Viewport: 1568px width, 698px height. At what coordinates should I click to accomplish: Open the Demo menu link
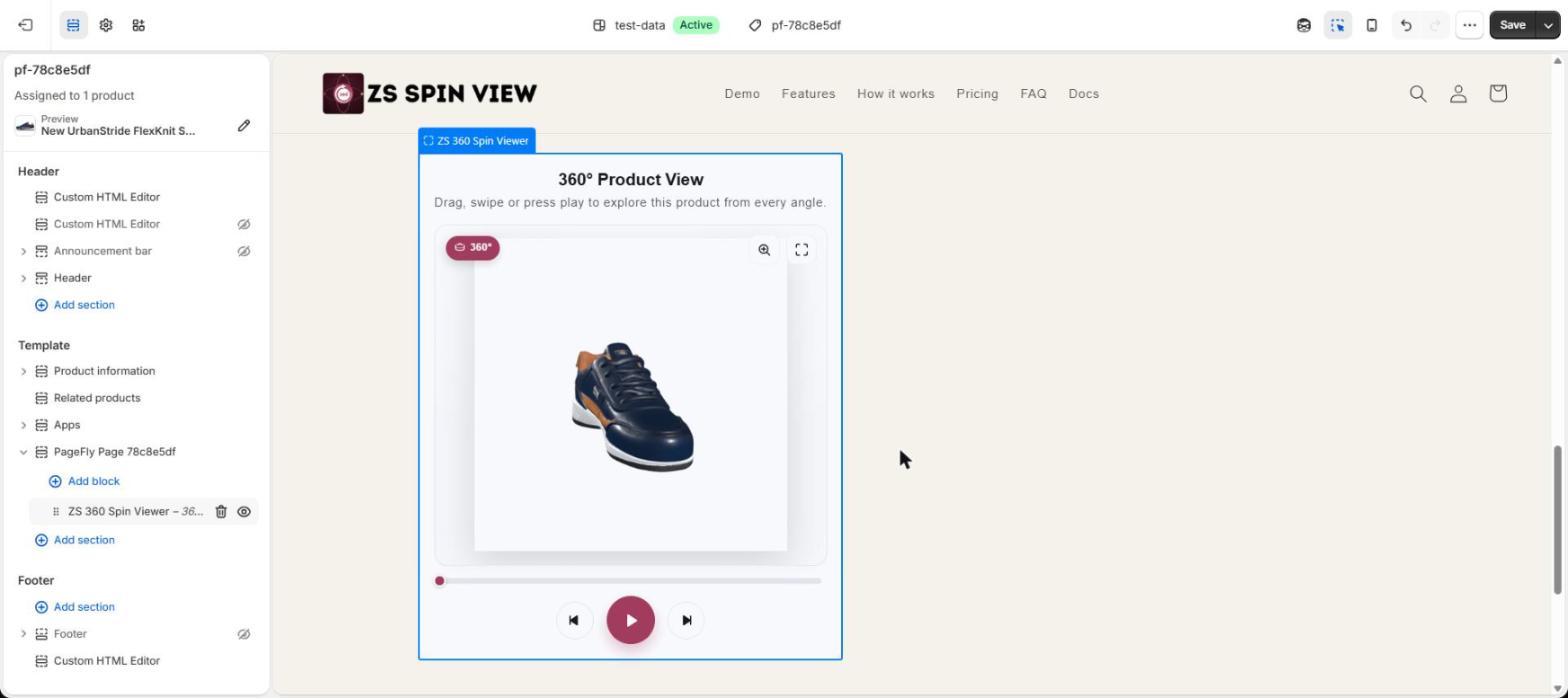pos(742,93)
